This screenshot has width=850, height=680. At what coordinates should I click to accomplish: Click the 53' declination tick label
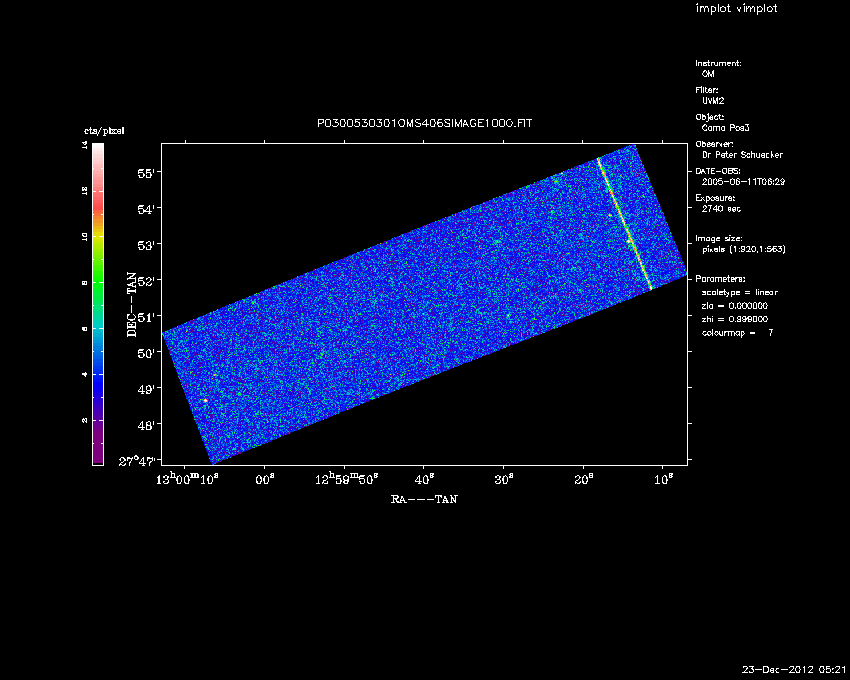[146, 245]
